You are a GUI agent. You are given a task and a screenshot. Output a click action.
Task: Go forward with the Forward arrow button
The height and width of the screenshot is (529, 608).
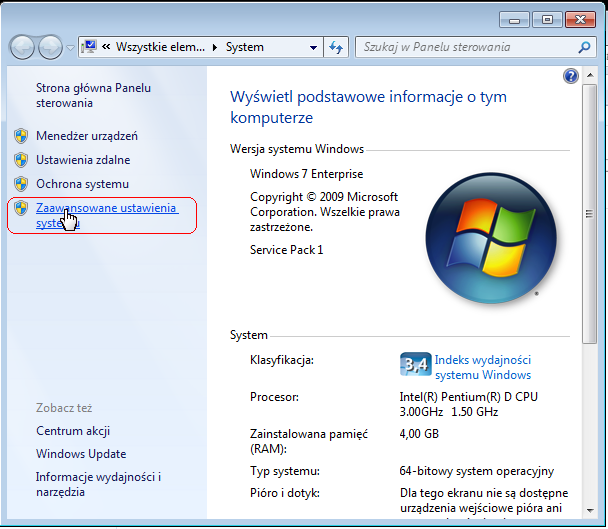(50, 47)
